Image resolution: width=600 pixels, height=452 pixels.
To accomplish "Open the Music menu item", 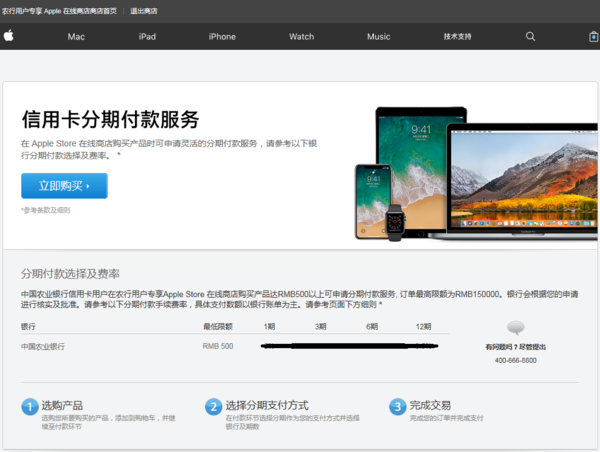I will coord(379,37).
